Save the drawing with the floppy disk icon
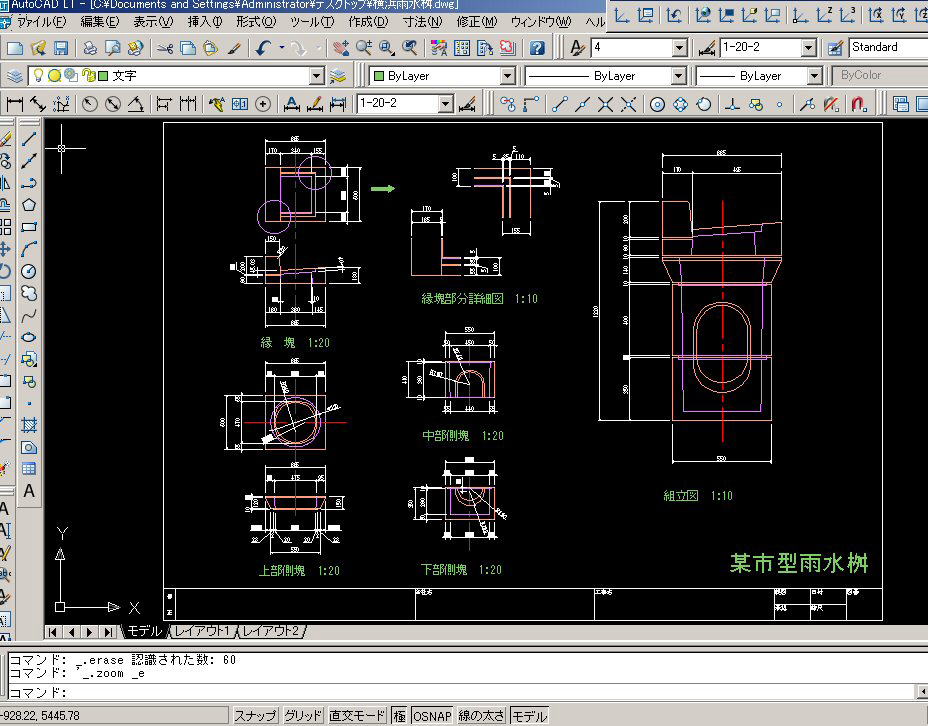 (61, 48)
